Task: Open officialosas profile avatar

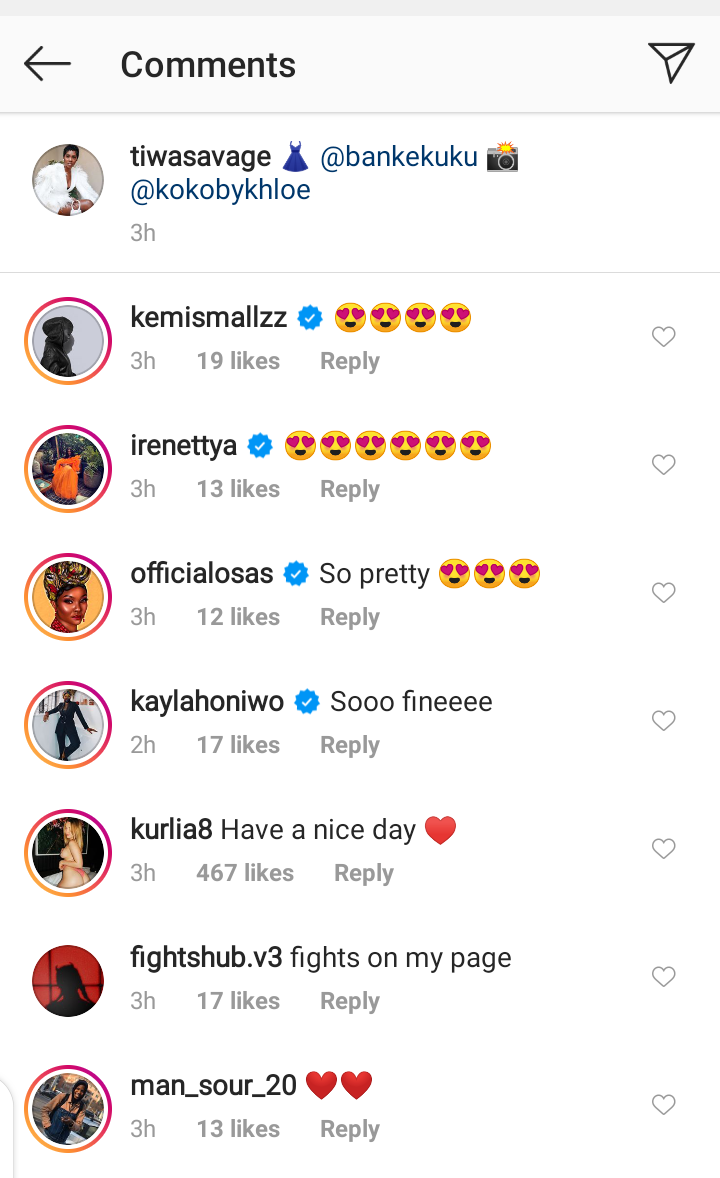Action: (68, 596)
